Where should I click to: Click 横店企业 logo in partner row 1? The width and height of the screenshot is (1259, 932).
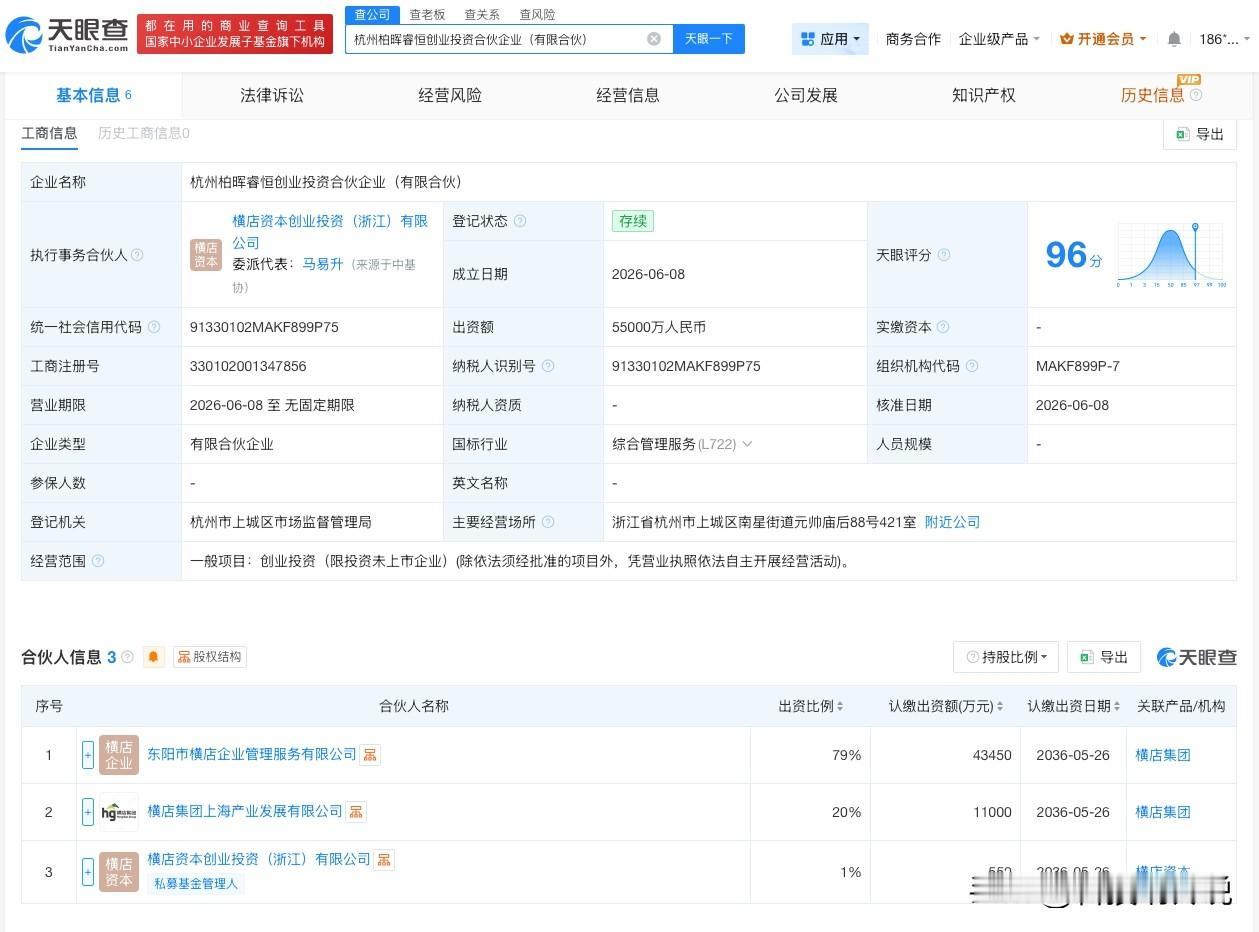[119, 755]
